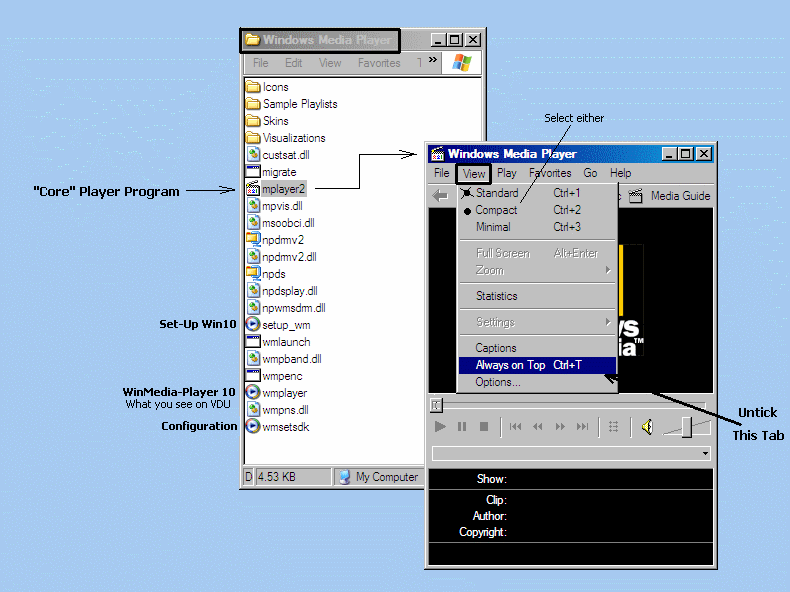Click the Preview playlist button
Viewport: 790px width, 592px height.
[x=613, y=427]
